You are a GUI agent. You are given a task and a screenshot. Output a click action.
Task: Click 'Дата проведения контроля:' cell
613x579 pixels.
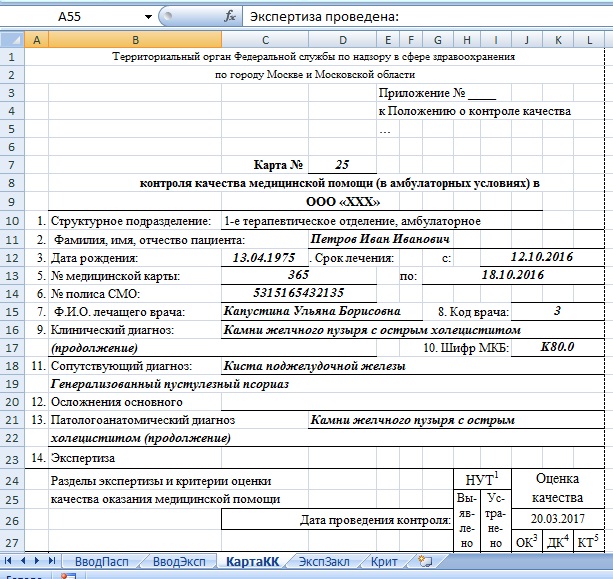point(337,520)
